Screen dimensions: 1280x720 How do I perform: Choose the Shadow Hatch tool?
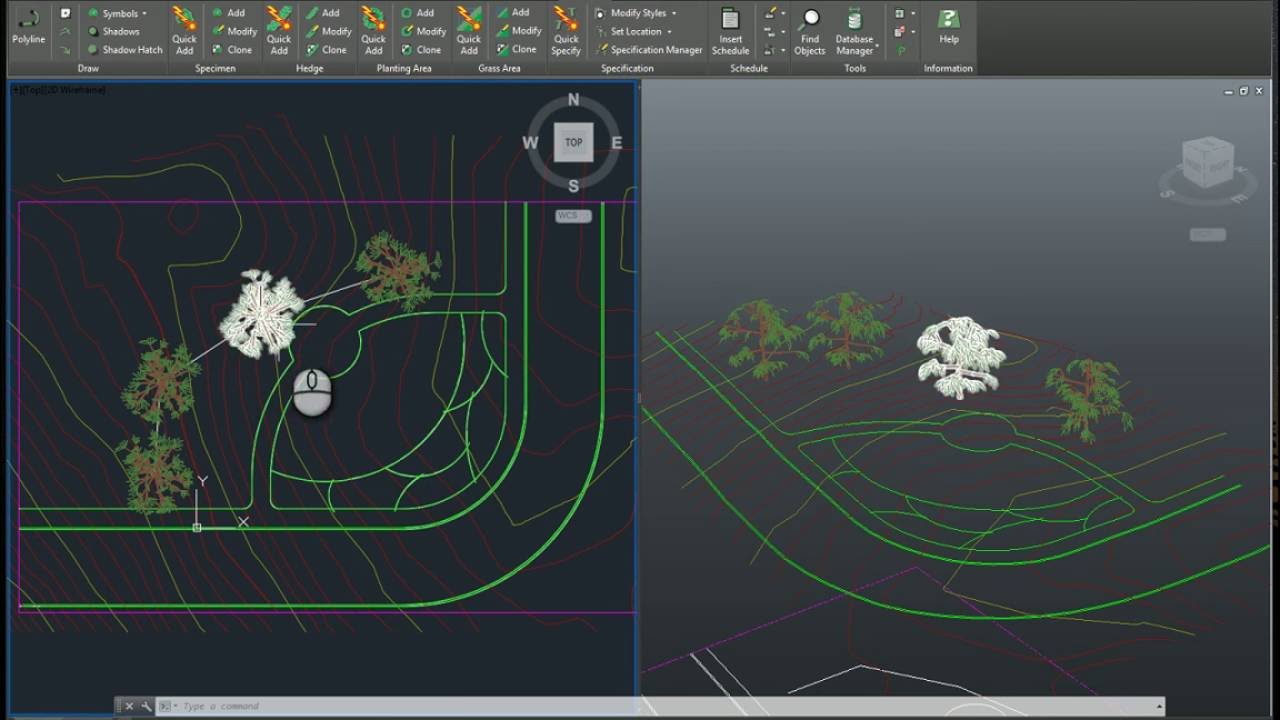click(x=125, y=49)
